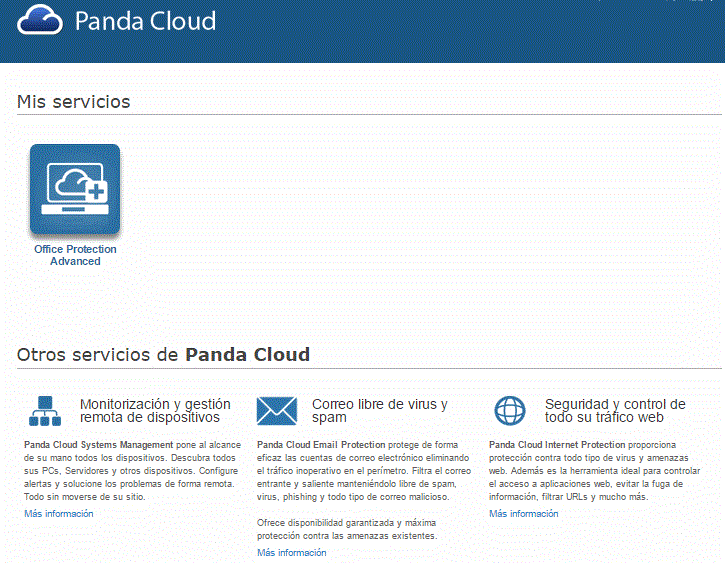The image size is (725, 563).
Task: Click the Otros servicios de Panda Cloud heading
Action: [x=163, y=355]
